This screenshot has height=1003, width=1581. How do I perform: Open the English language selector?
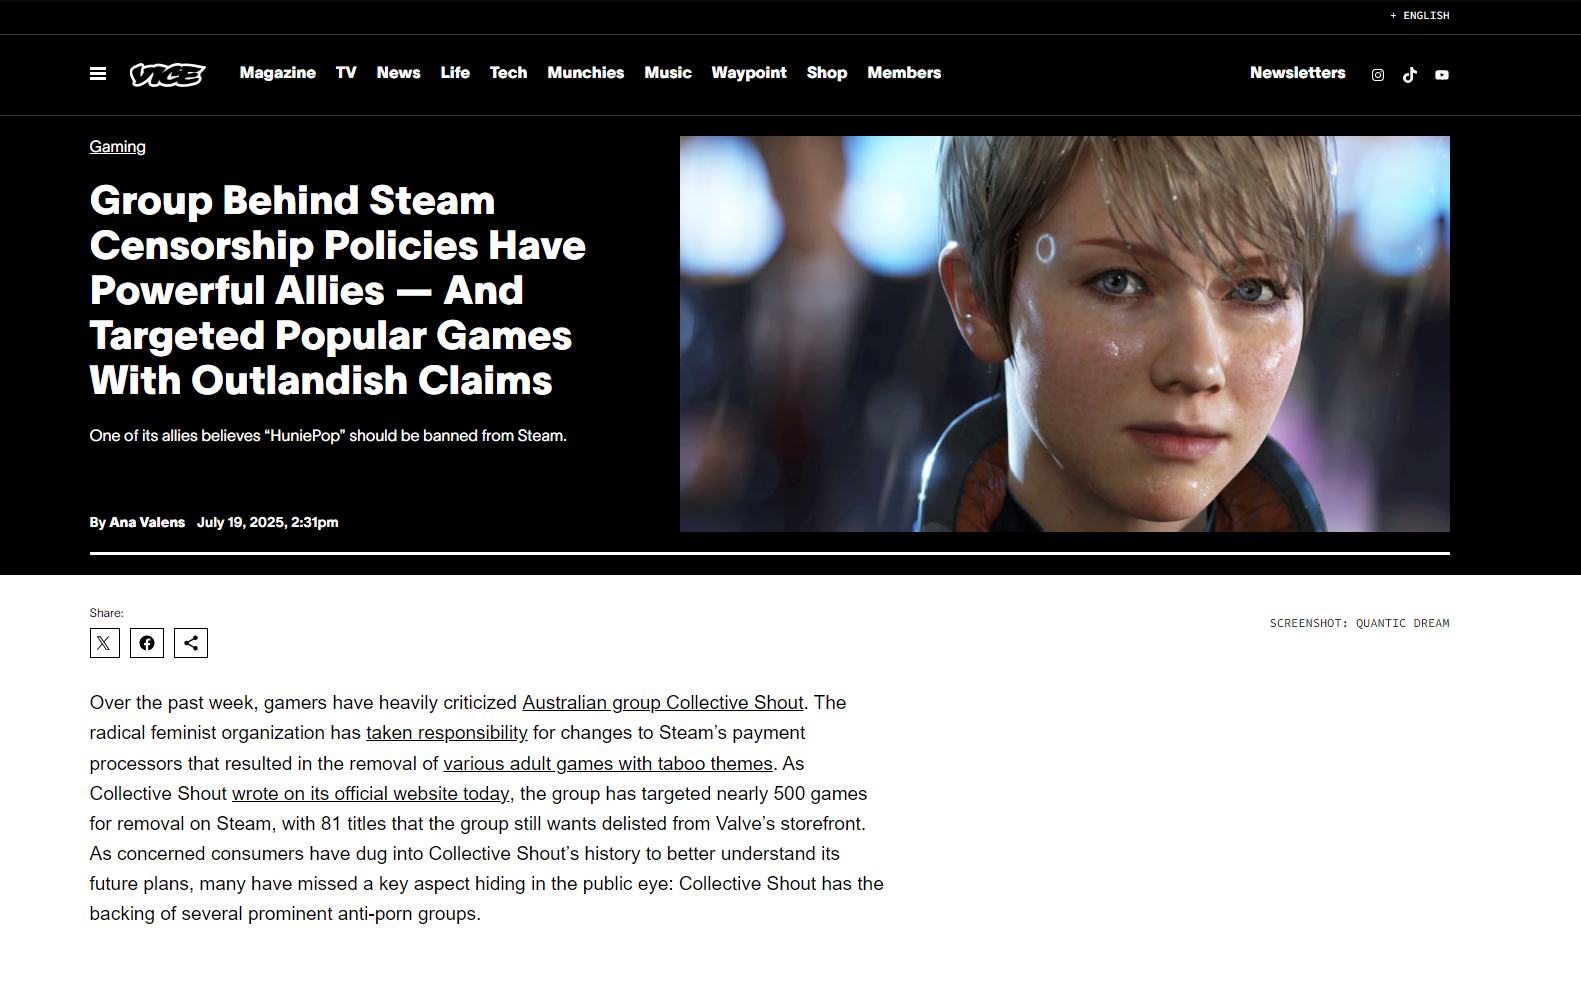1420,16
